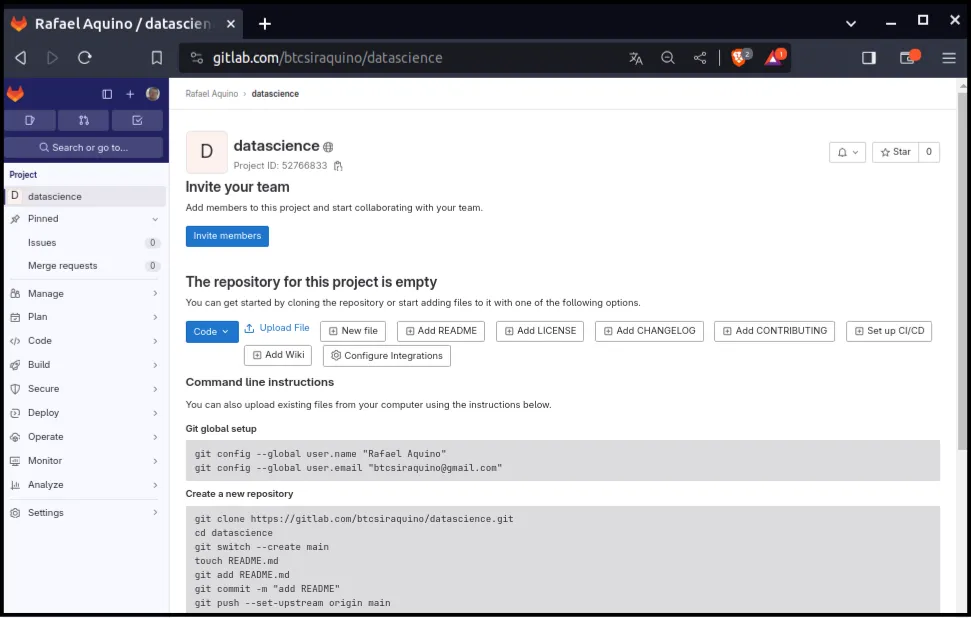Expand the Operate menu

(x=85, y=437)
